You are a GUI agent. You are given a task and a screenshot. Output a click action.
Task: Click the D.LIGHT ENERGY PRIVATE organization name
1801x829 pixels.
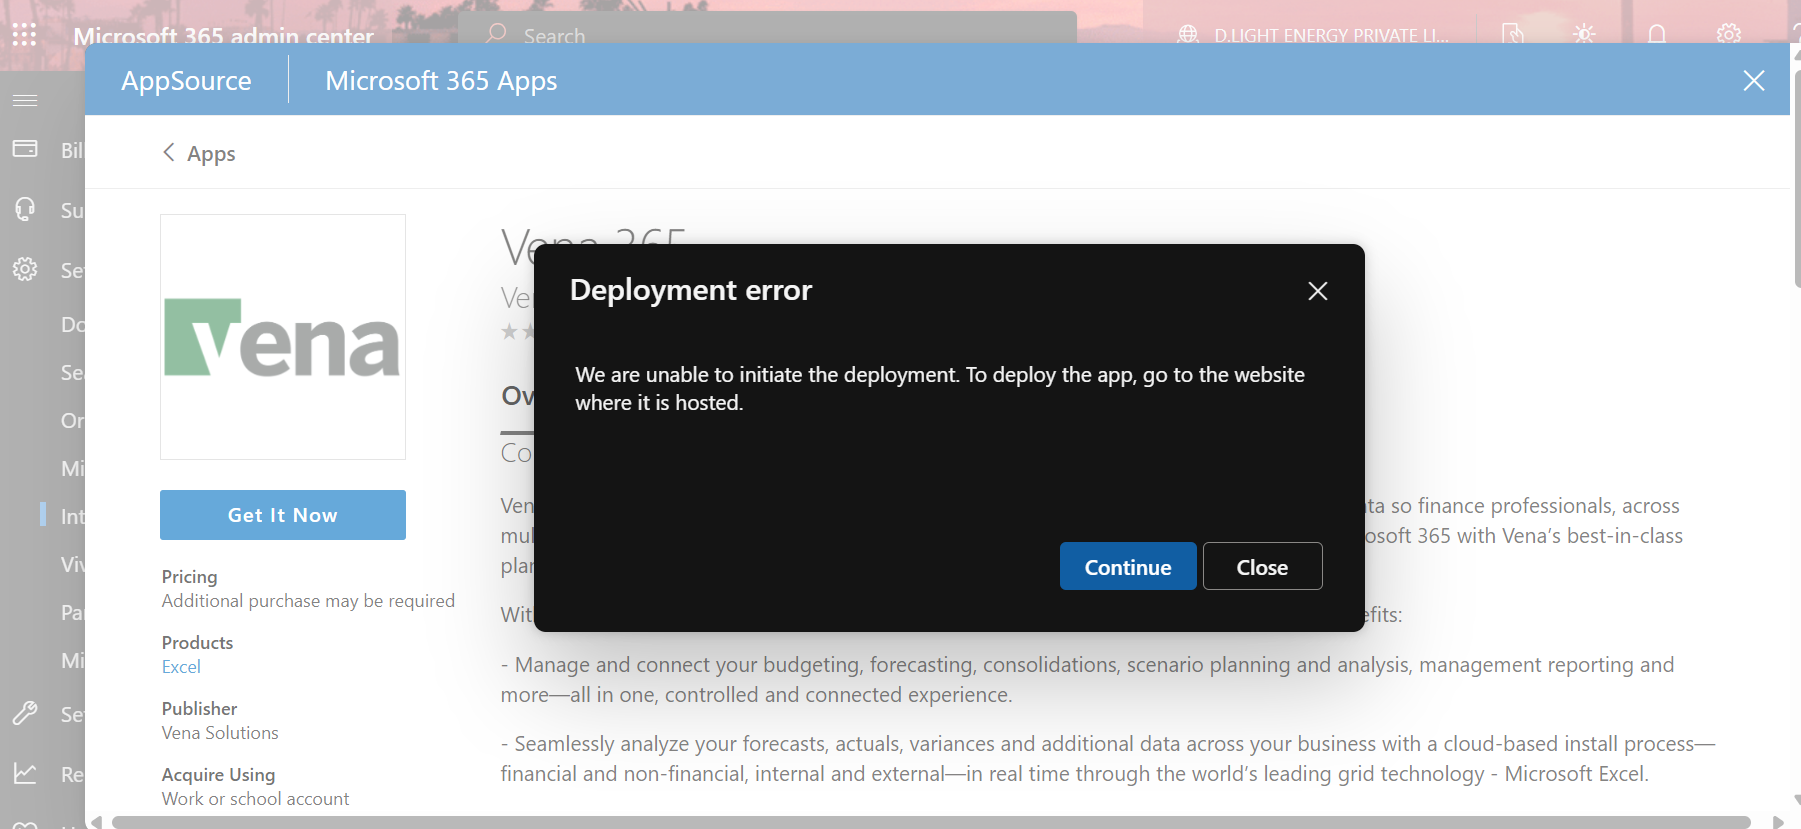click(1331, 36)
